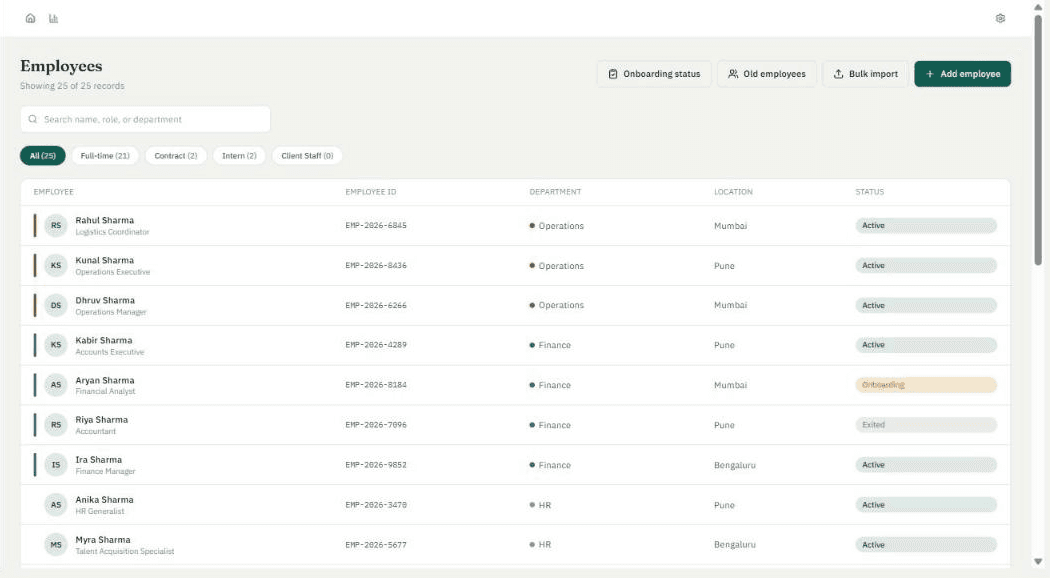Sort by EMPLOYEE column header
The image size is (1050, 578).
[54, 192]
